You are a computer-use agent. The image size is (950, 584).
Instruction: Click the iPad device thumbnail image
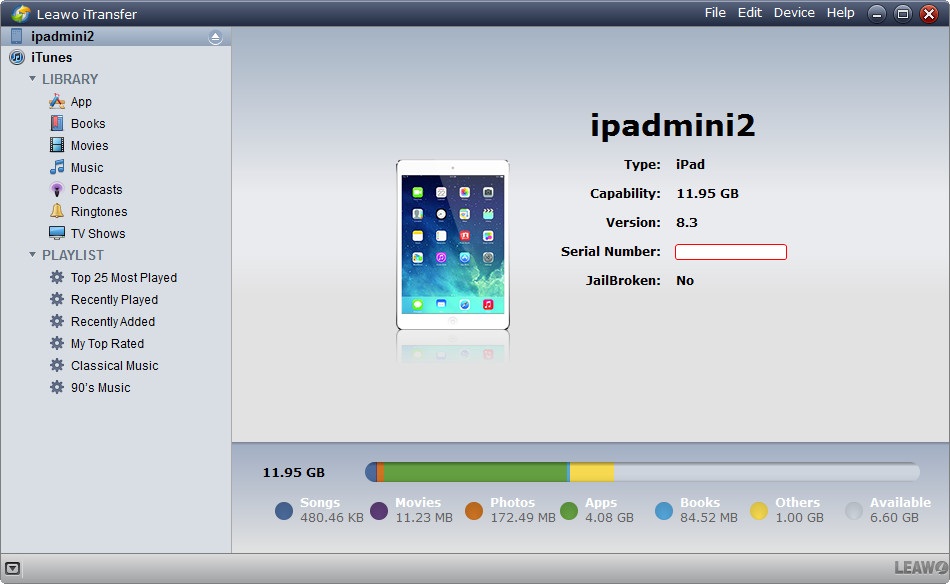pos(452,245)
